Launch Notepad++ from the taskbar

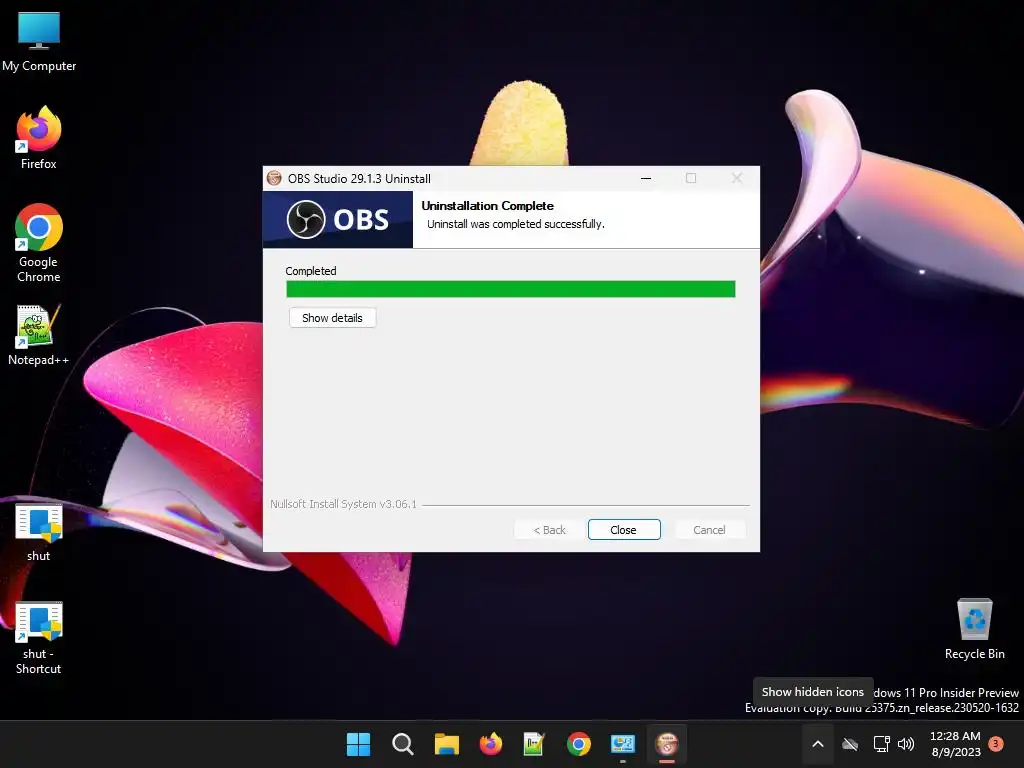pos(534,744)
